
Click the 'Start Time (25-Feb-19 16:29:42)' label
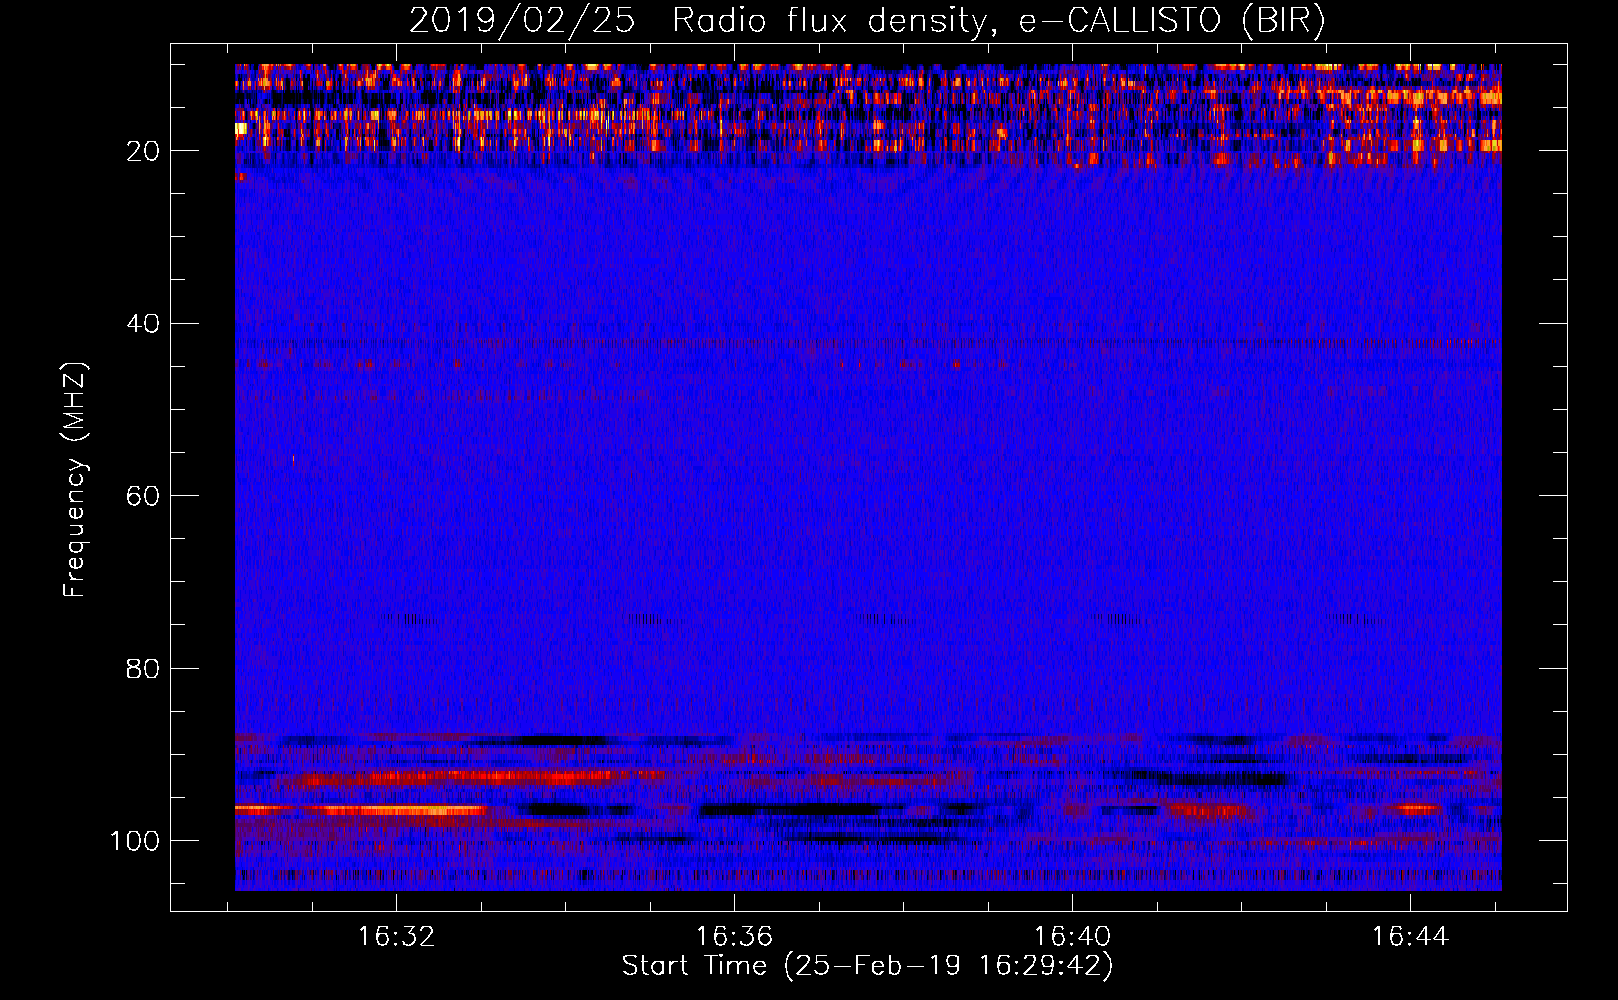867,966
